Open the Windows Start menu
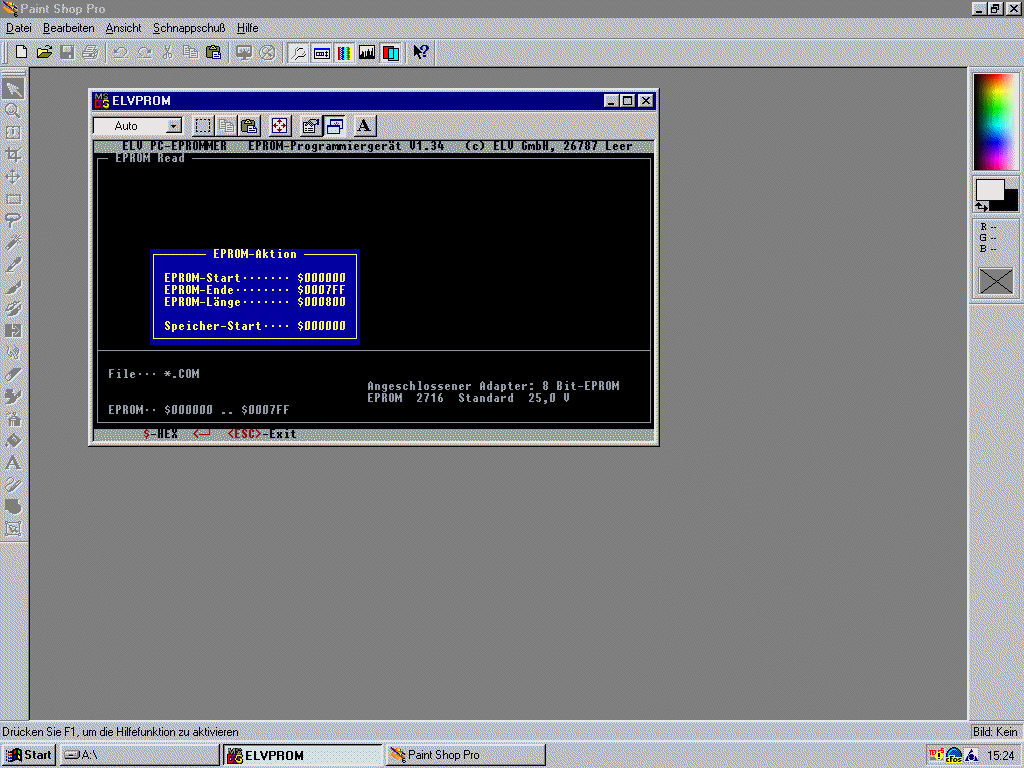 click(x=28, y=755)
